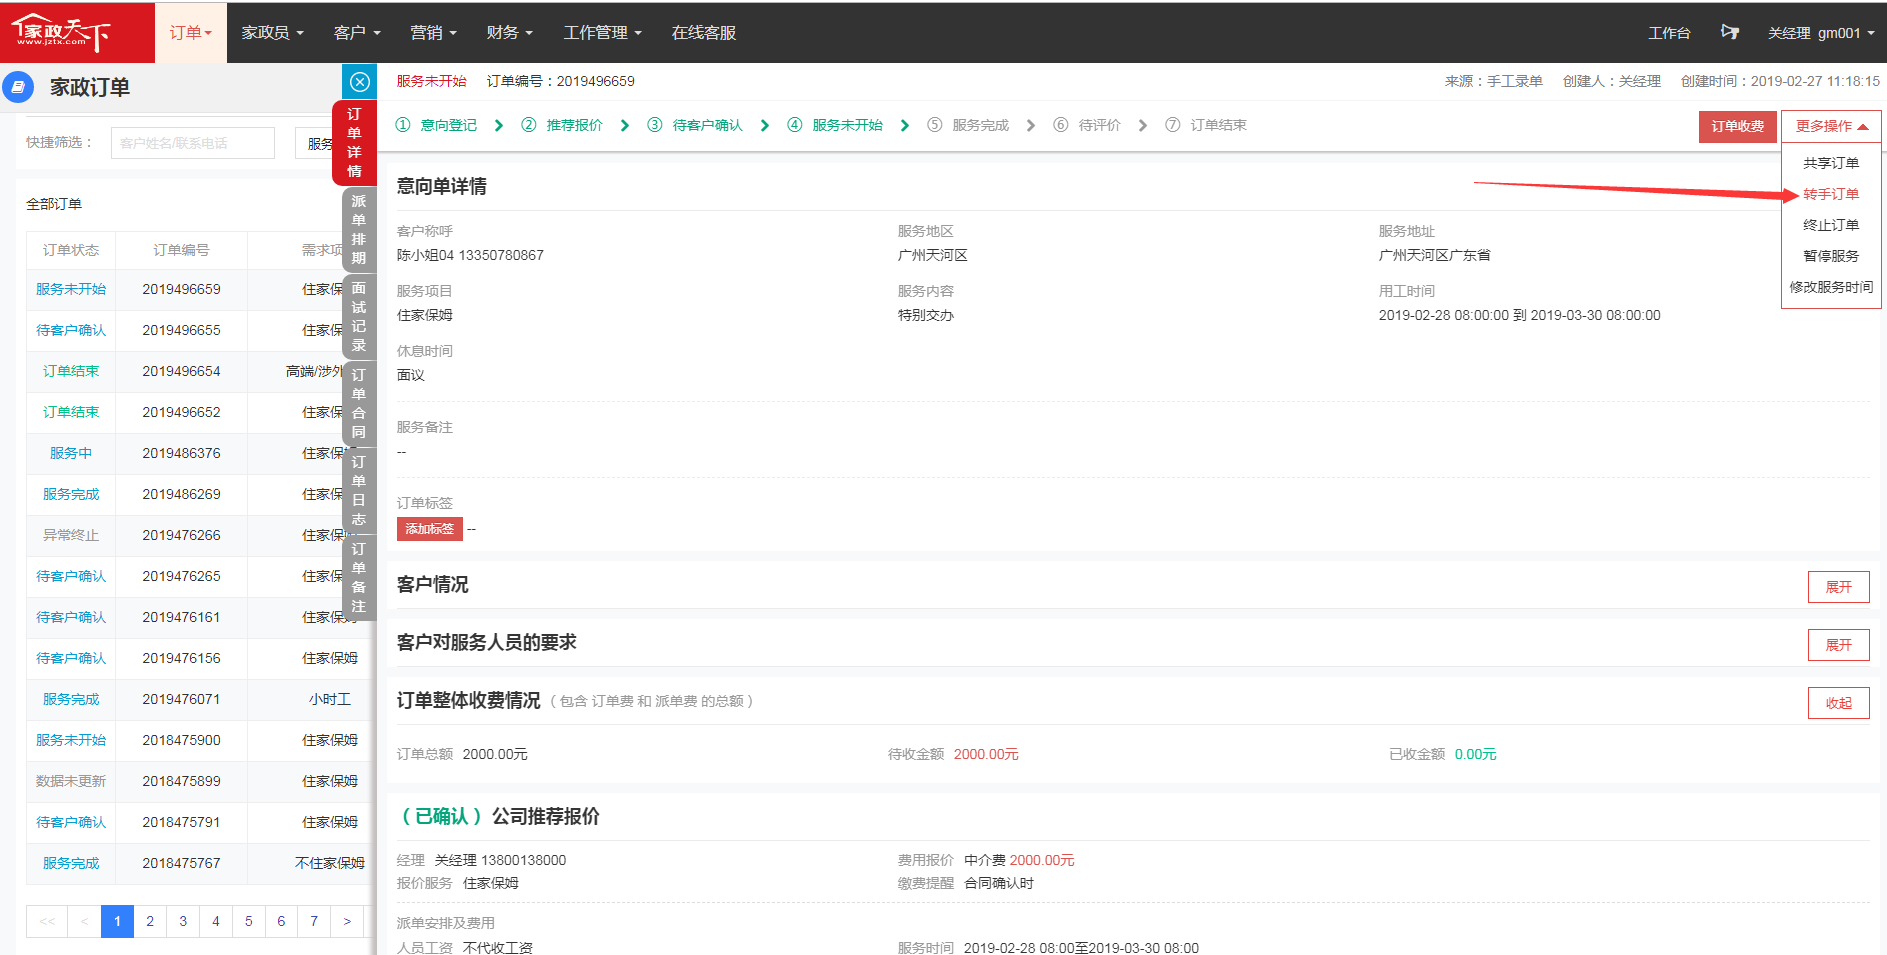Go to next page with > button

pyautogui.click(x=347, y=921)
